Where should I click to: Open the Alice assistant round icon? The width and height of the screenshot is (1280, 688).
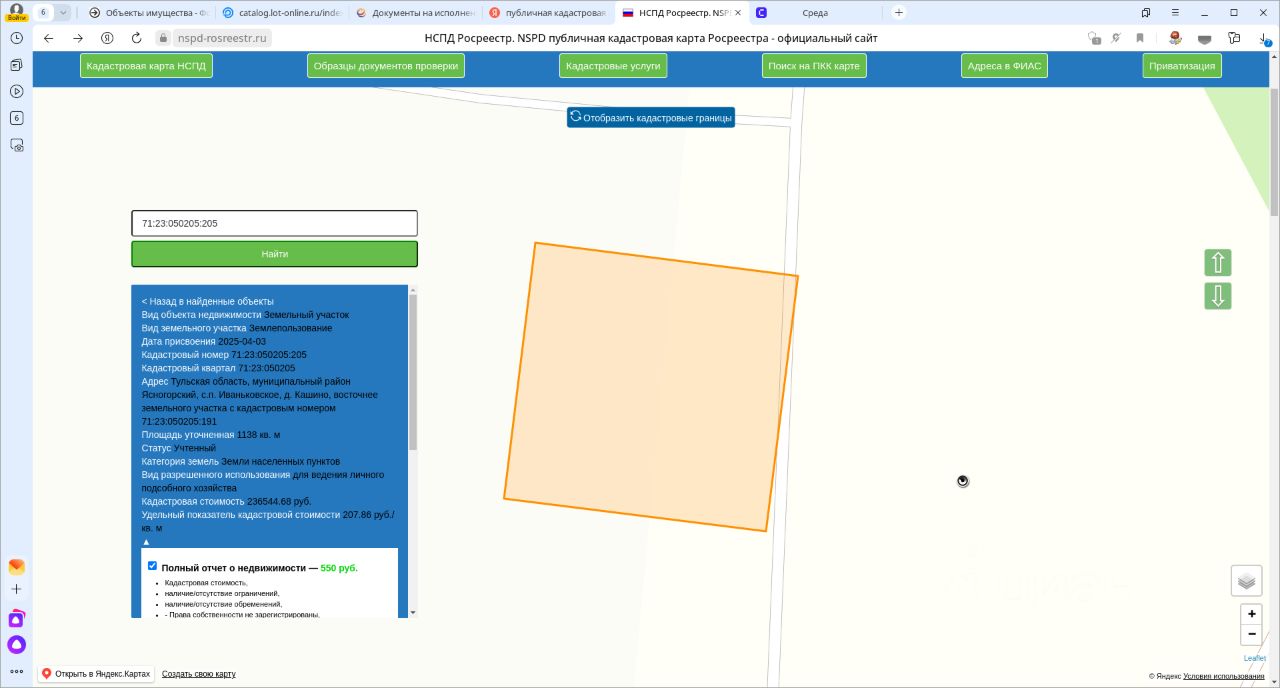(x=16, y=645)
